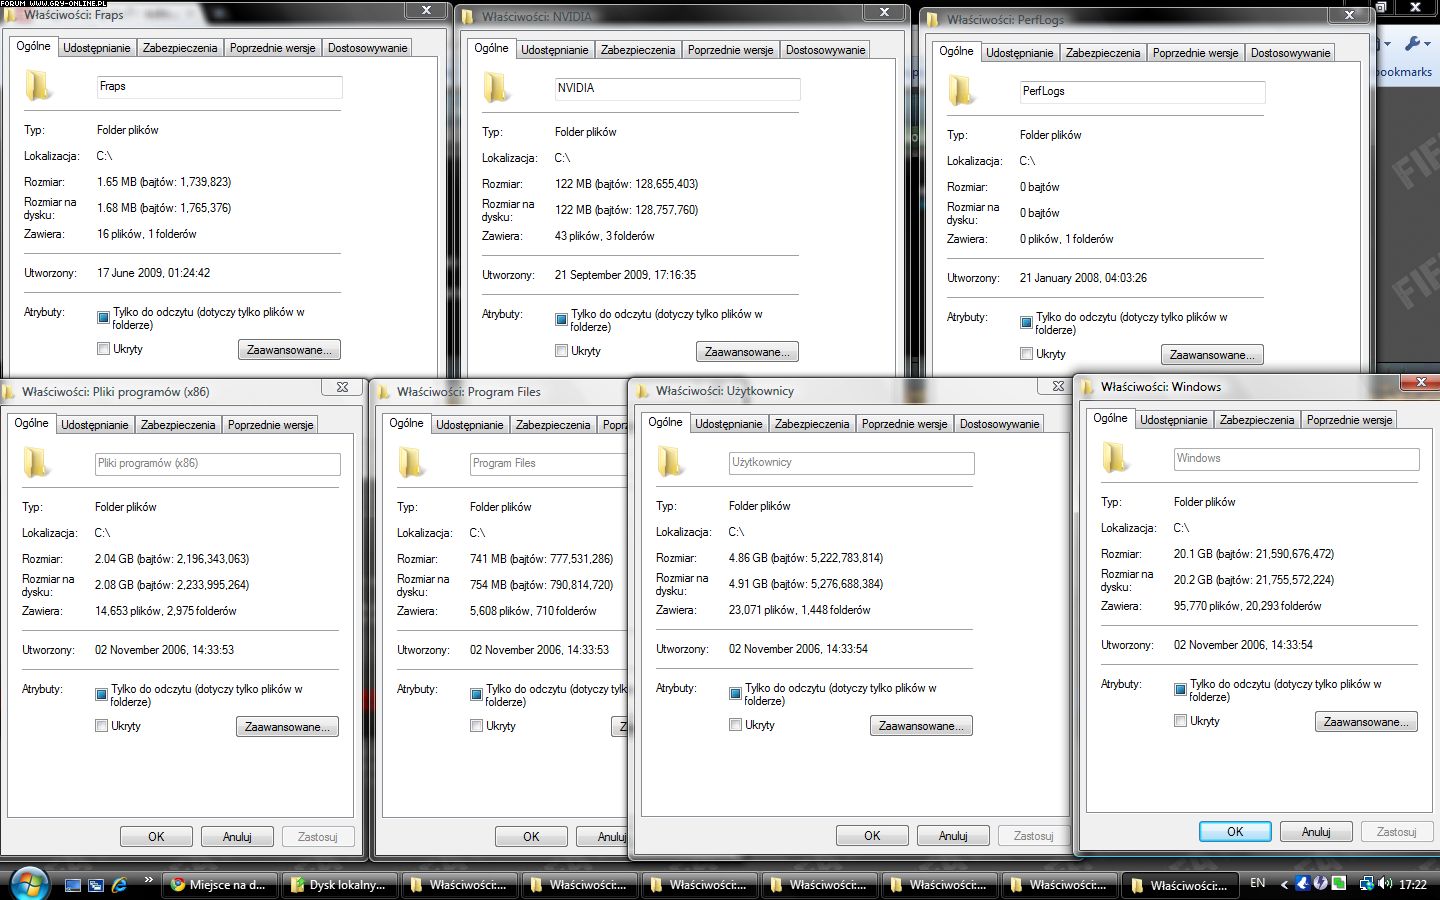Toggle 'Ukryty' in Pliki programów (x86) window
Screen dimensions: 1440x900
101,726
